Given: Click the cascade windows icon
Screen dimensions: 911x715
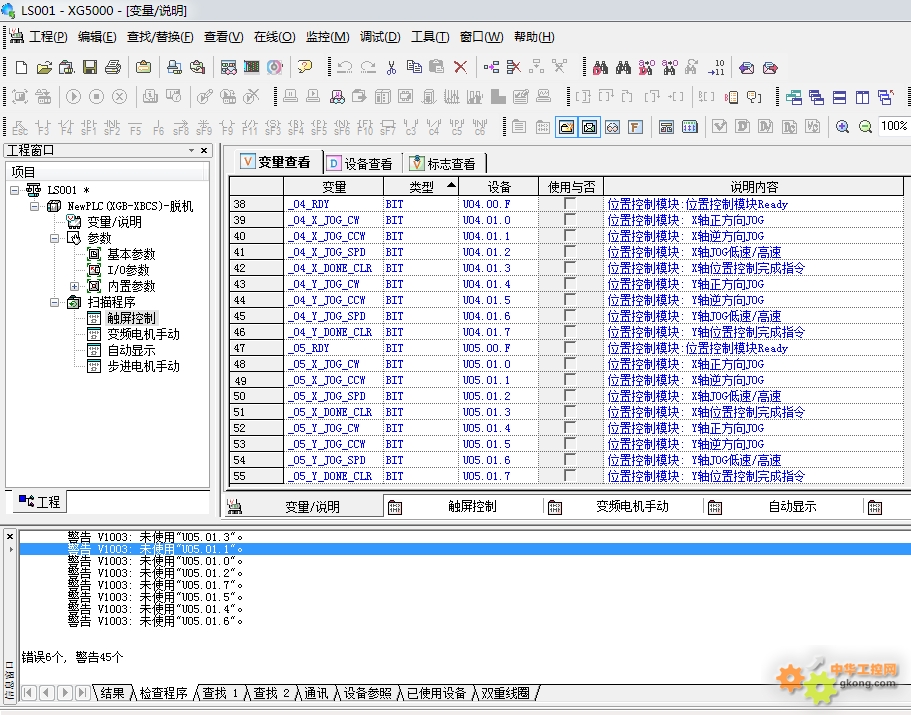Looking at the screenshot, I should click(816, 97).
